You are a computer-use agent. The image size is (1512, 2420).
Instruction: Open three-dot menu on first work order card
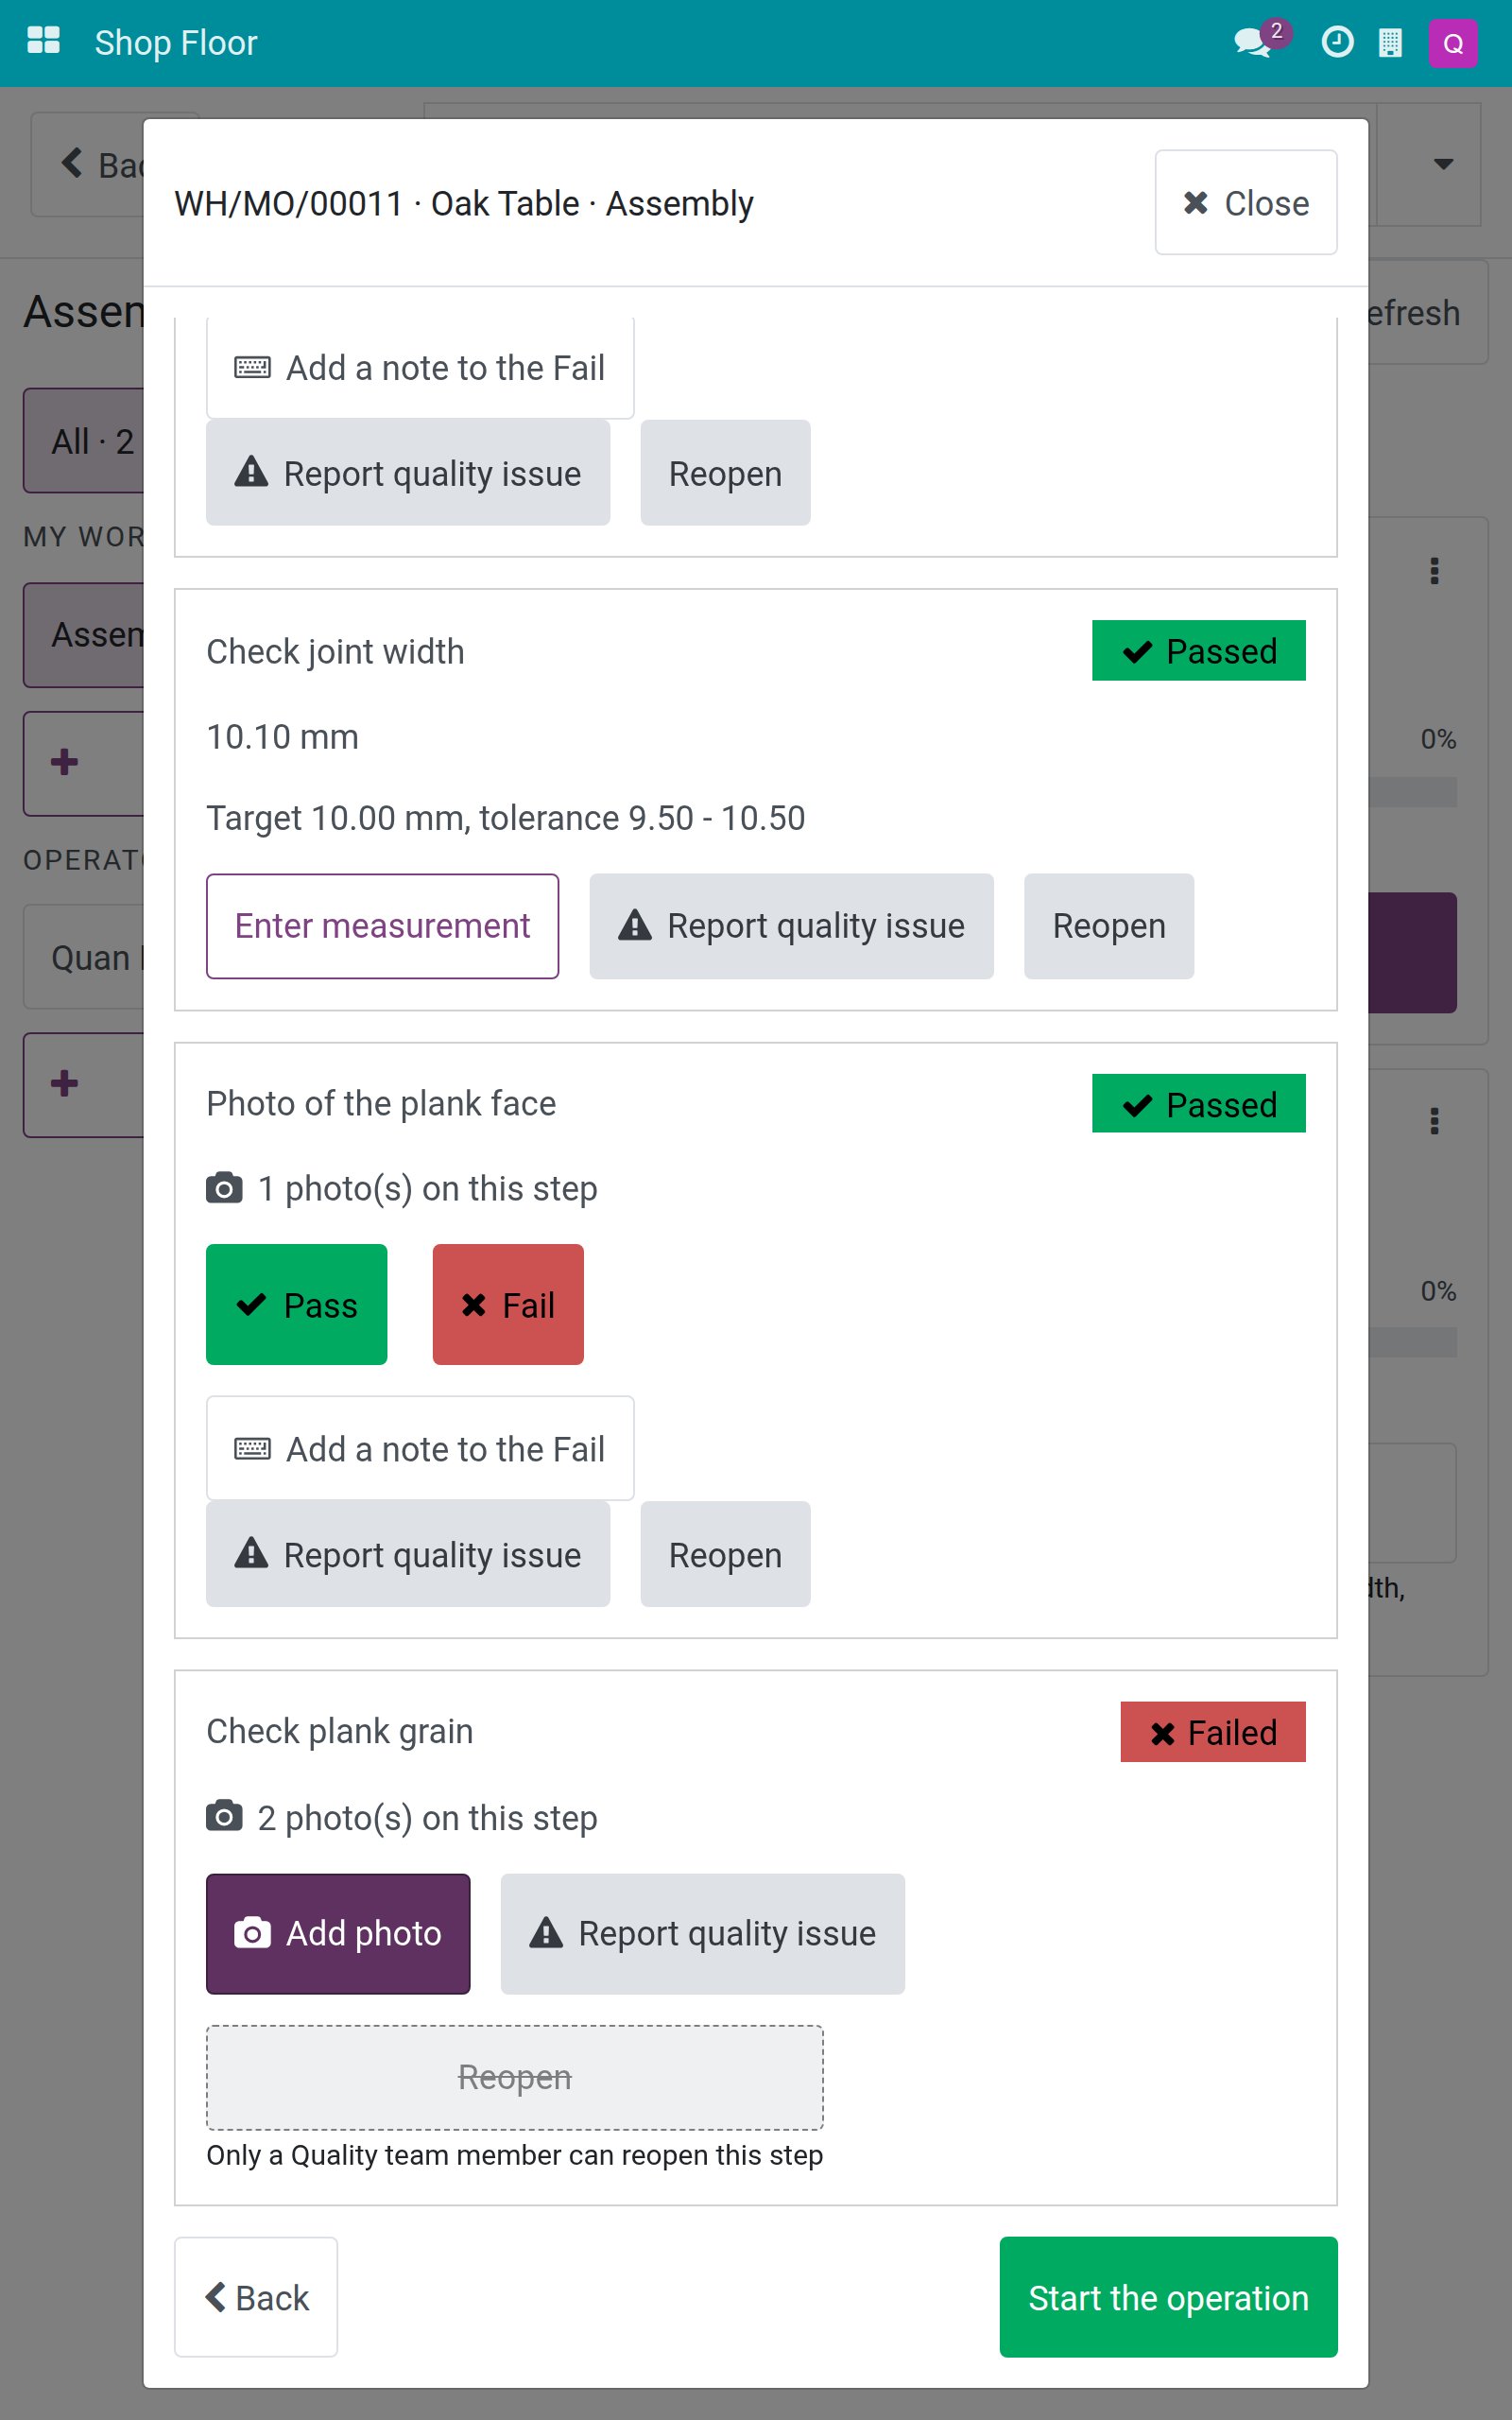pyautogui.click(x=1434, y=571)
